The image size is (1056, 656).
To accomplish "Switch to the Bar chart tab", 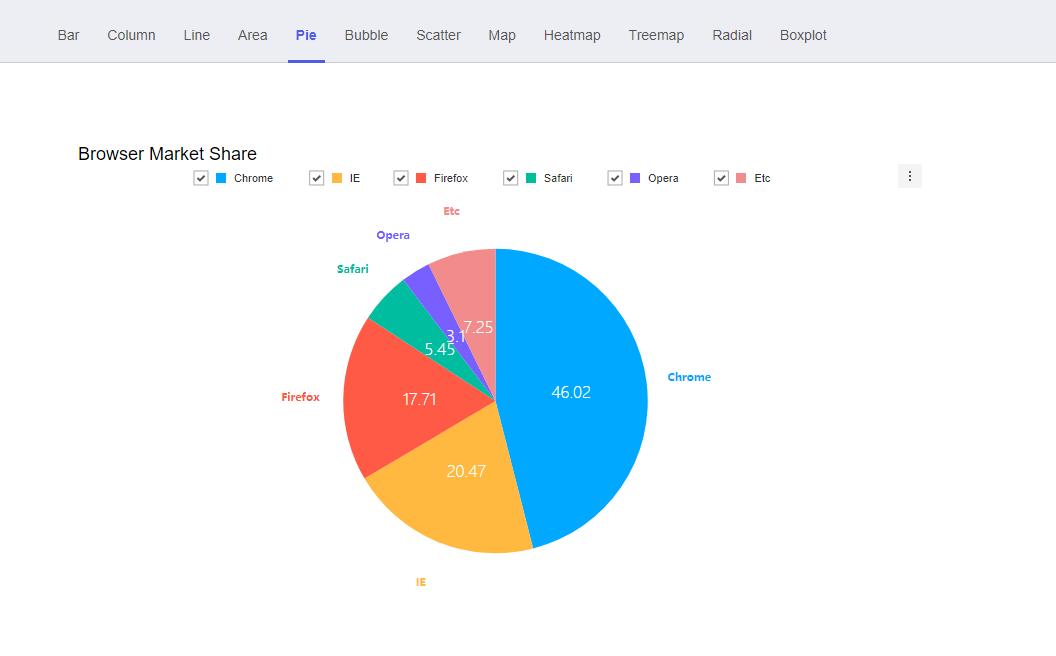I will 69,35.
